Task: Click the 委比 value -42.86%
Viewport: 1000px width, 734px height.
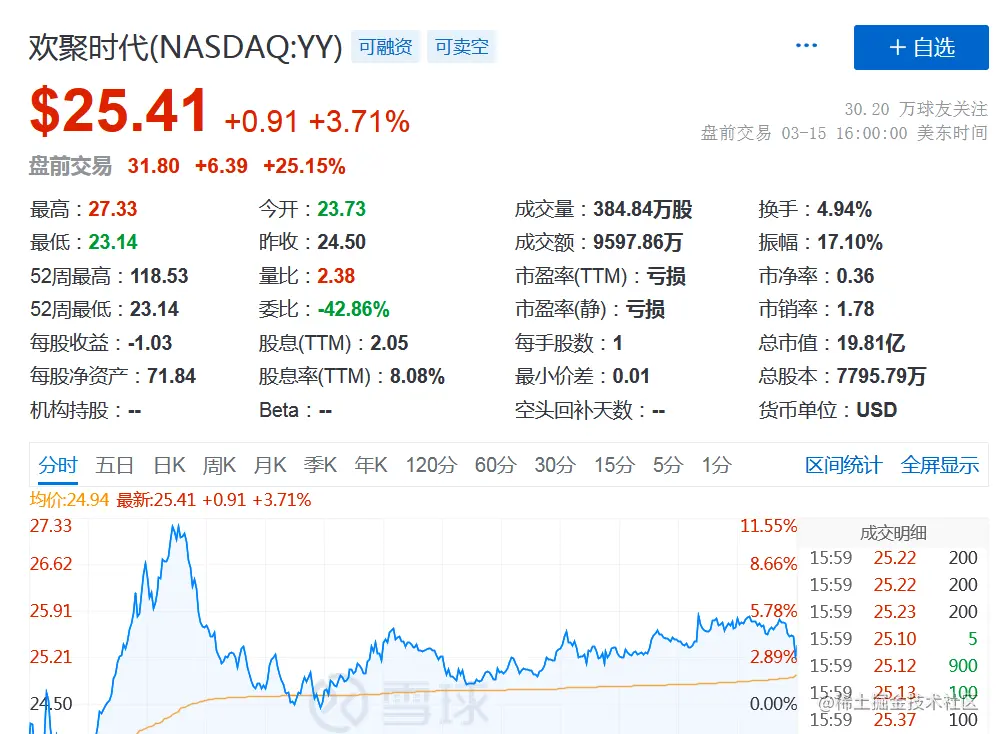Action: tap(353, 309)
